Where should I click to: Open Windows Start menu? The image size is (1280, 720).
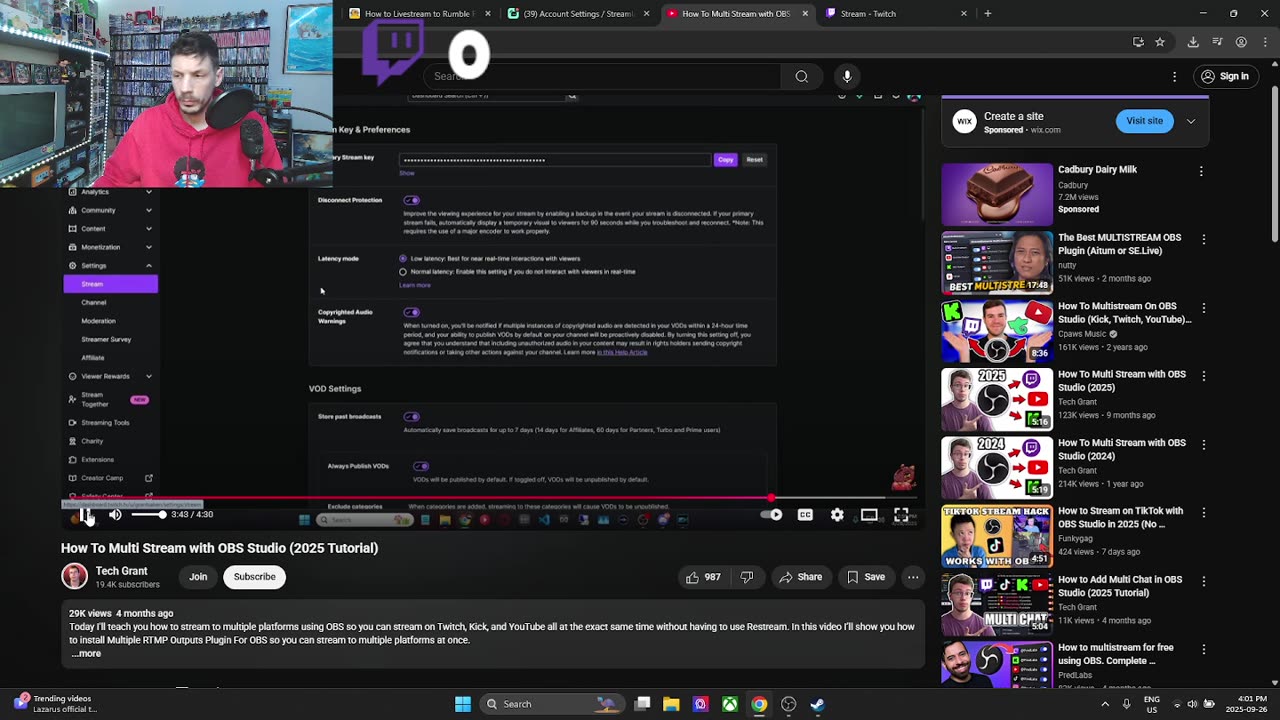pyautogui.click(x=463, y=704)
